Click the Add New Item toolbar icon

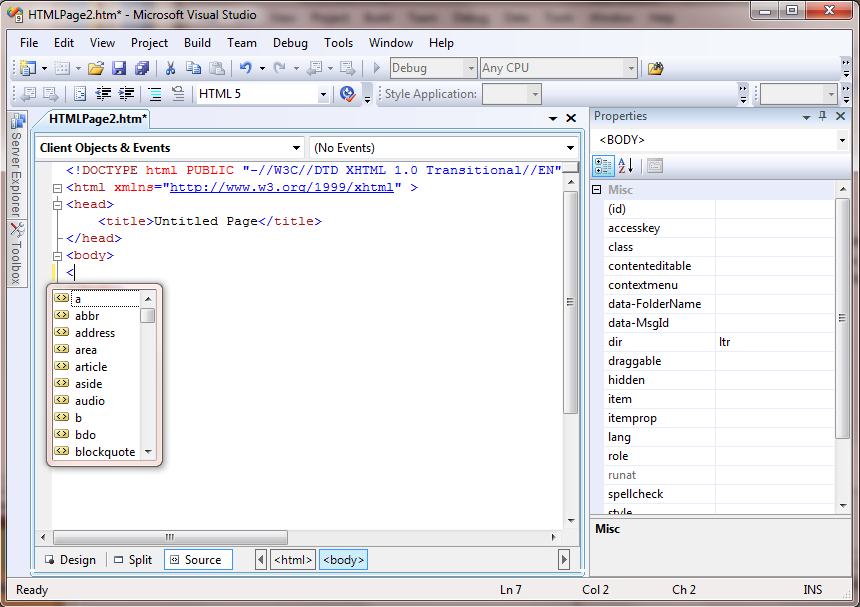click(x=62, y=68)
